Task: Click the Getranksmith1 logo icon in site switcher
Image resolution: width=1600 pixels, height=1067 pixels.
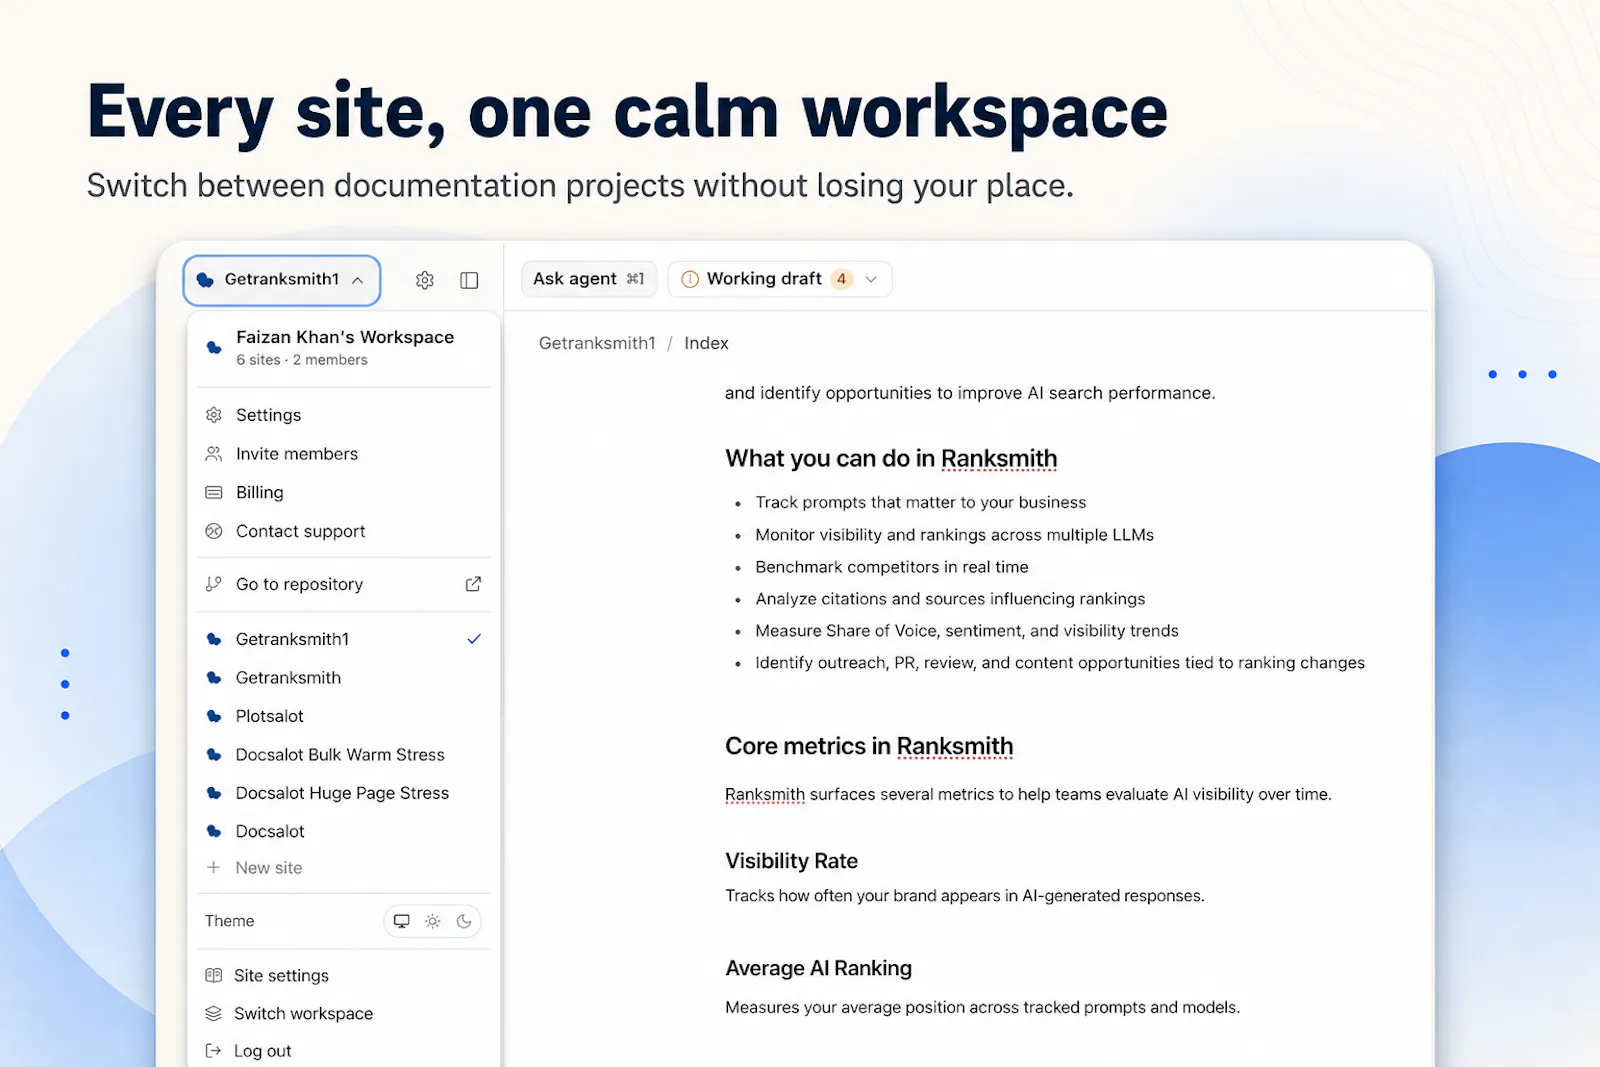Action: click(206, 280)
